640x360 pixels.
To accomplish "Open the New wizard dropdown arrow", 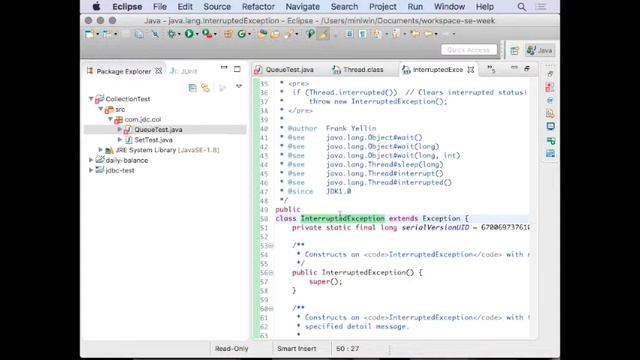I will click(98, 34).
